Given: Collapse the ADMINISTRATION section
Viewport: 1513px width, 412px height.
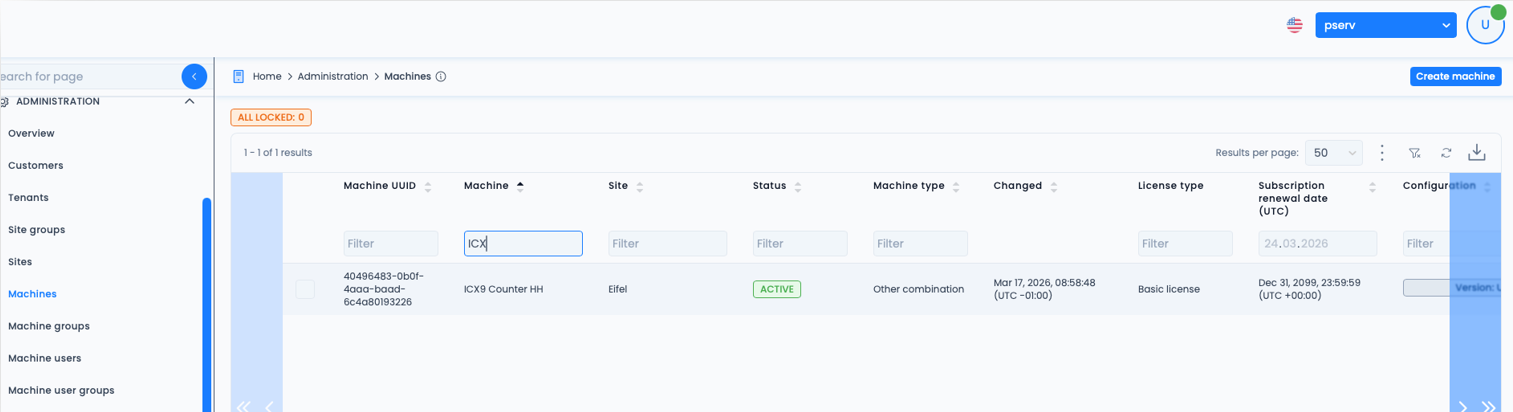Looking at the screenshot, I should (189, 101).
